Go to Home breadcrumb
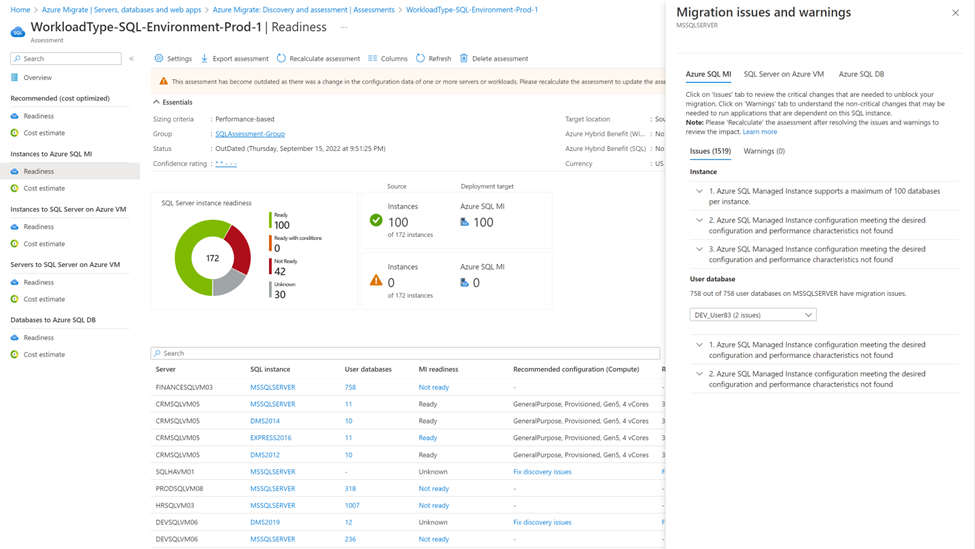Image resolution: width=975 pixels, height=549 pixels. (20, 10)
